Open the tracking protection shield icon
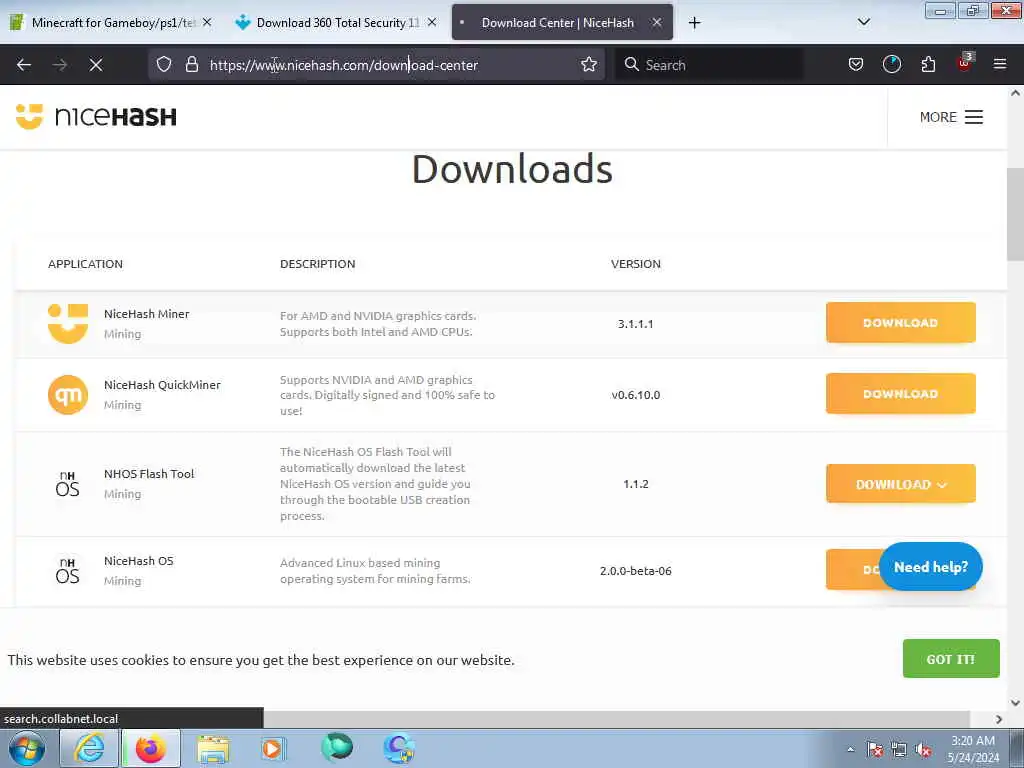Image resolution: width=1024 pixels, height=768 pixels. point(164,64)
